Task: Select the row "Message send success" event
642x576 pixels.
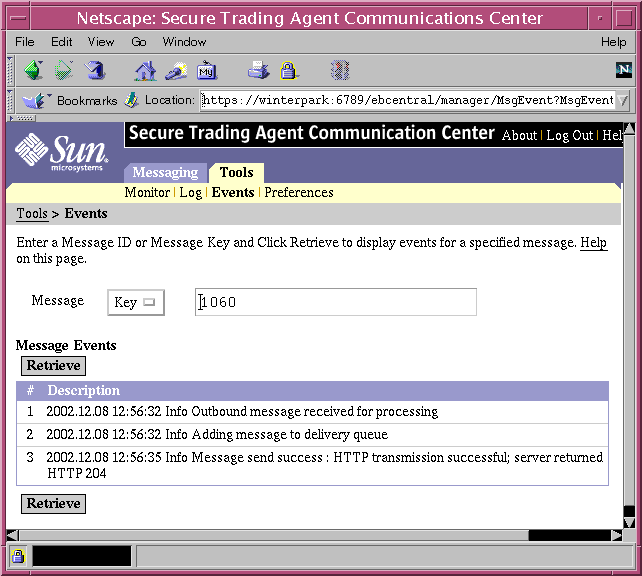Action: 312,466
